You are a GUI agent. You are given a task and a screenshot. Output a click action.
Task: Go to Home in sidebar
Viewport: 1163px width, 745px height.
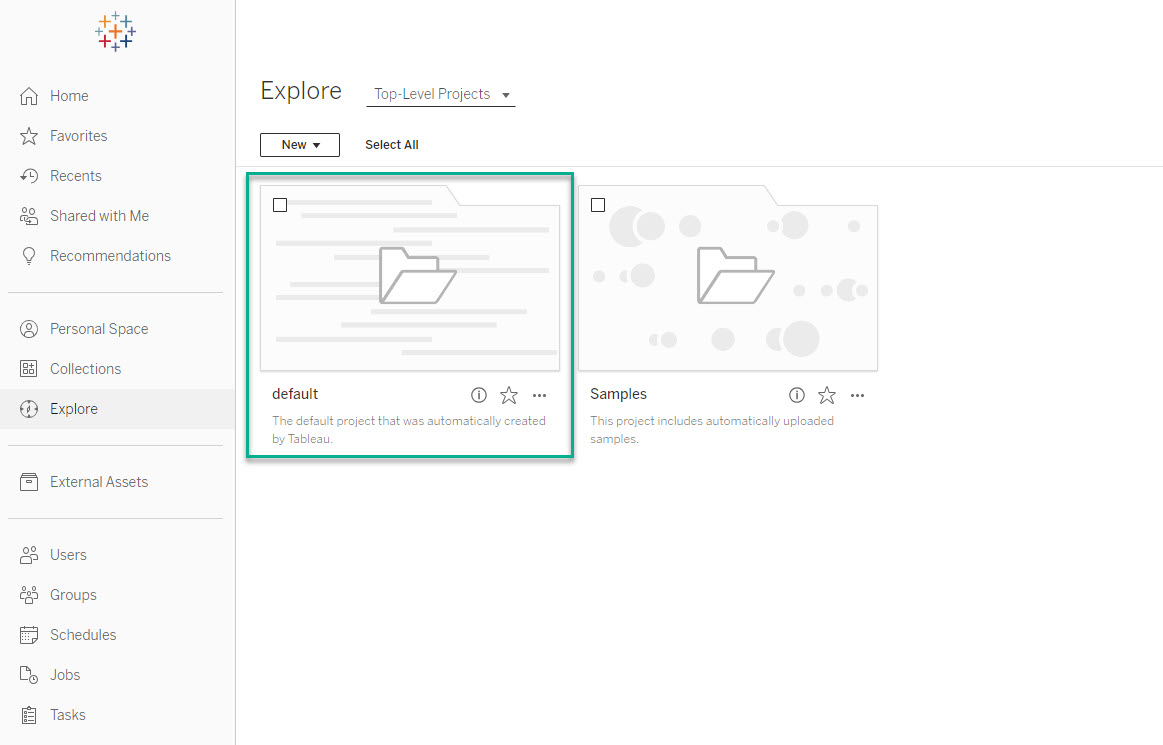(x=69, y=96)
